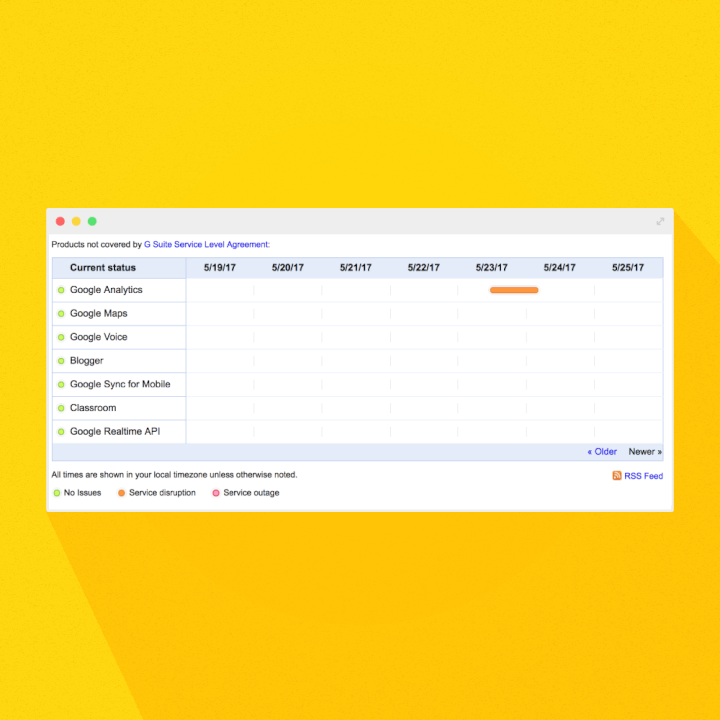Click the status dot next to Google Maps
720x720 pixels.
pyautogui.click(x=61, y=314)
